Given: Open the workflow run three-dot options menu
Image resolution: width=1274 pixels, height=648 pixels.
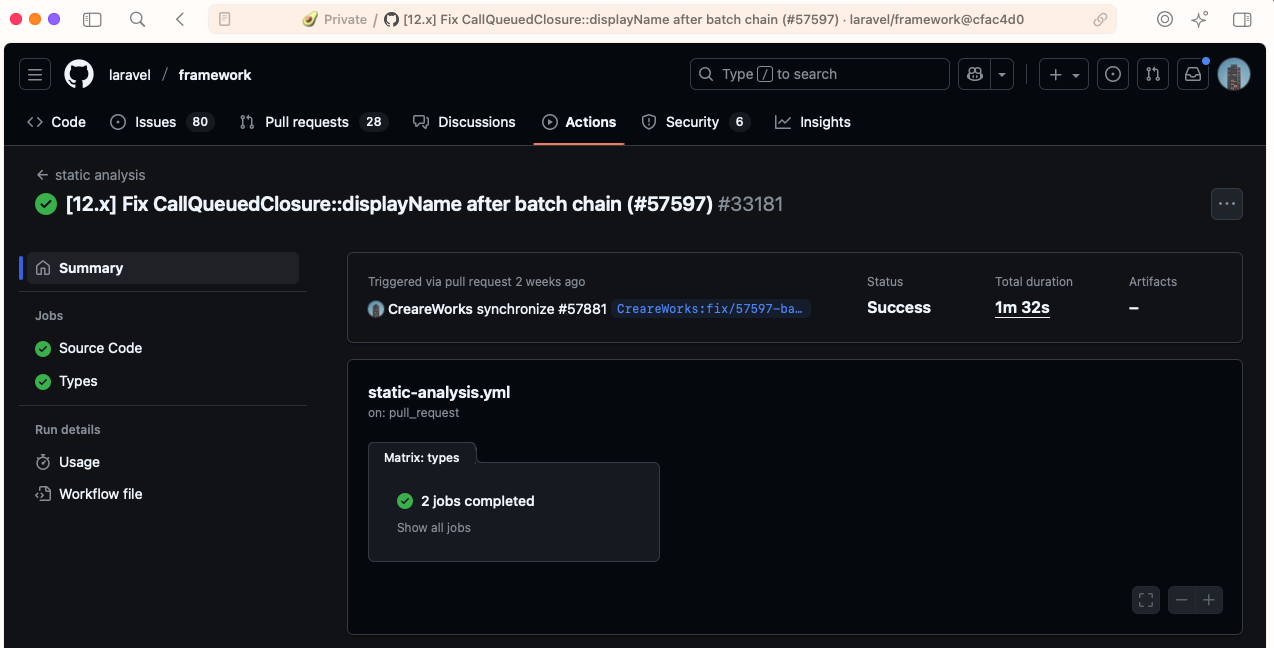Looking at the screenshot, I should pyautogui.click(x=1227, y=204).
